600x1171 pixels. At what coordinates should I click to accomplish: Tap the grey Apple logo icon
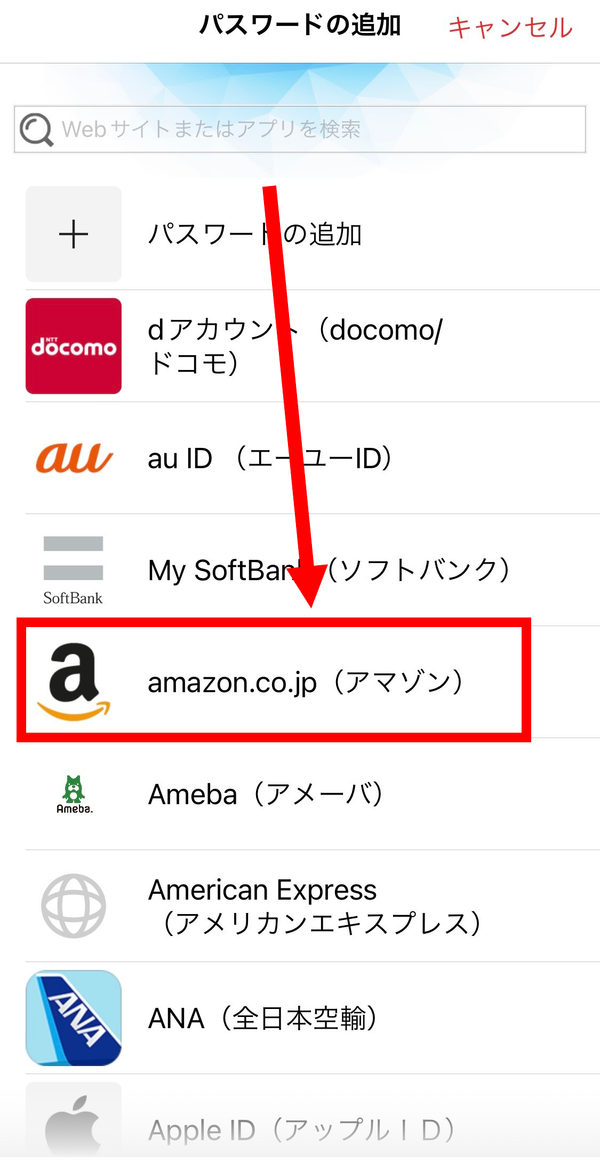click(x=73, y=1126)
